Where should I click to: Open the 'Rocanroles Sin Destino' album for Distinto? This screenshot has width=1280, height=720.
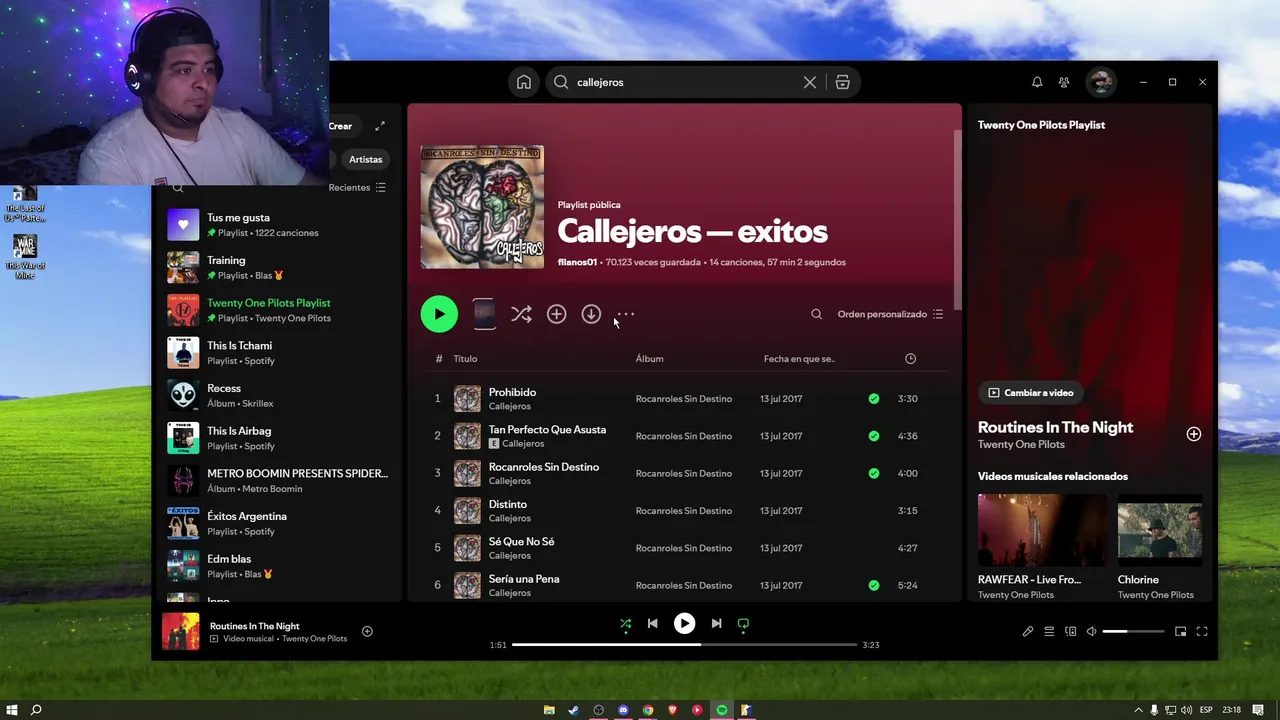(x=684, y=511)
